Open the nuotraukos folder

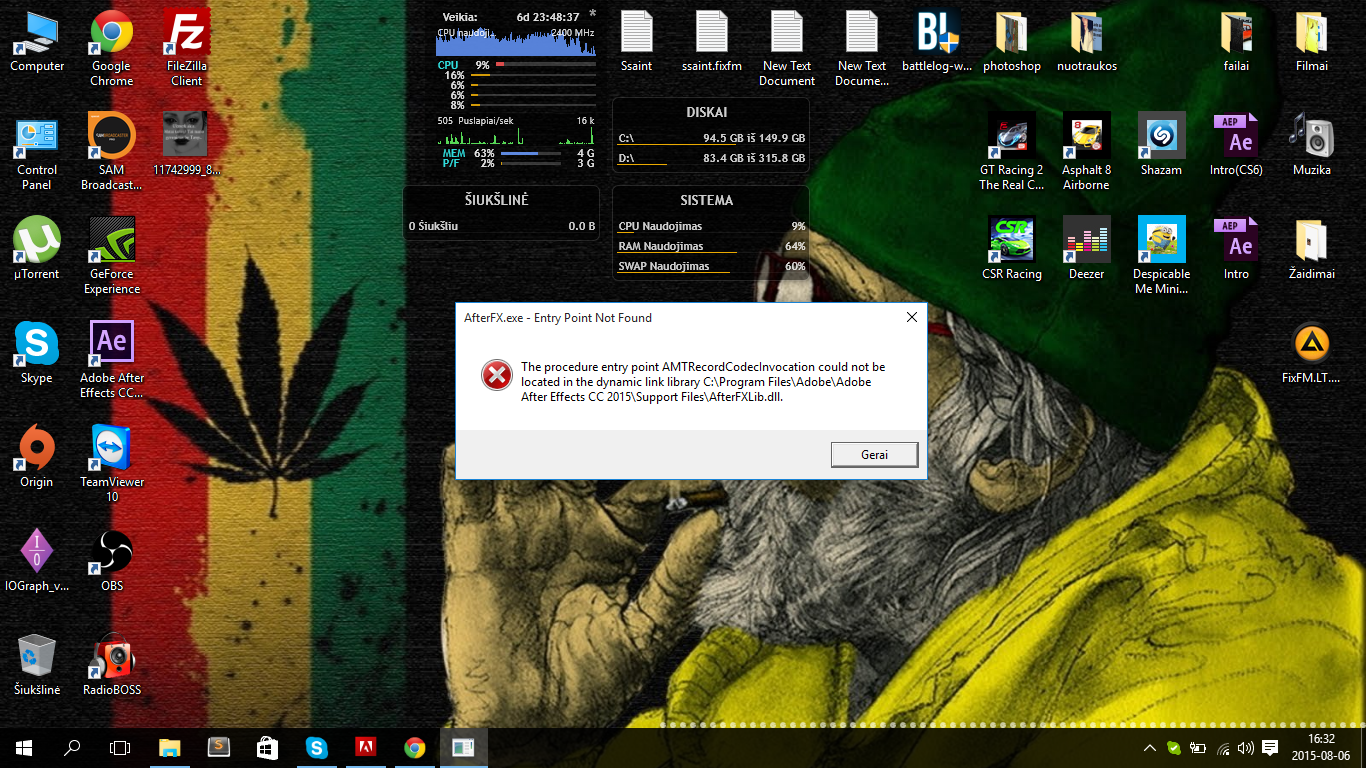(1087, 42)
